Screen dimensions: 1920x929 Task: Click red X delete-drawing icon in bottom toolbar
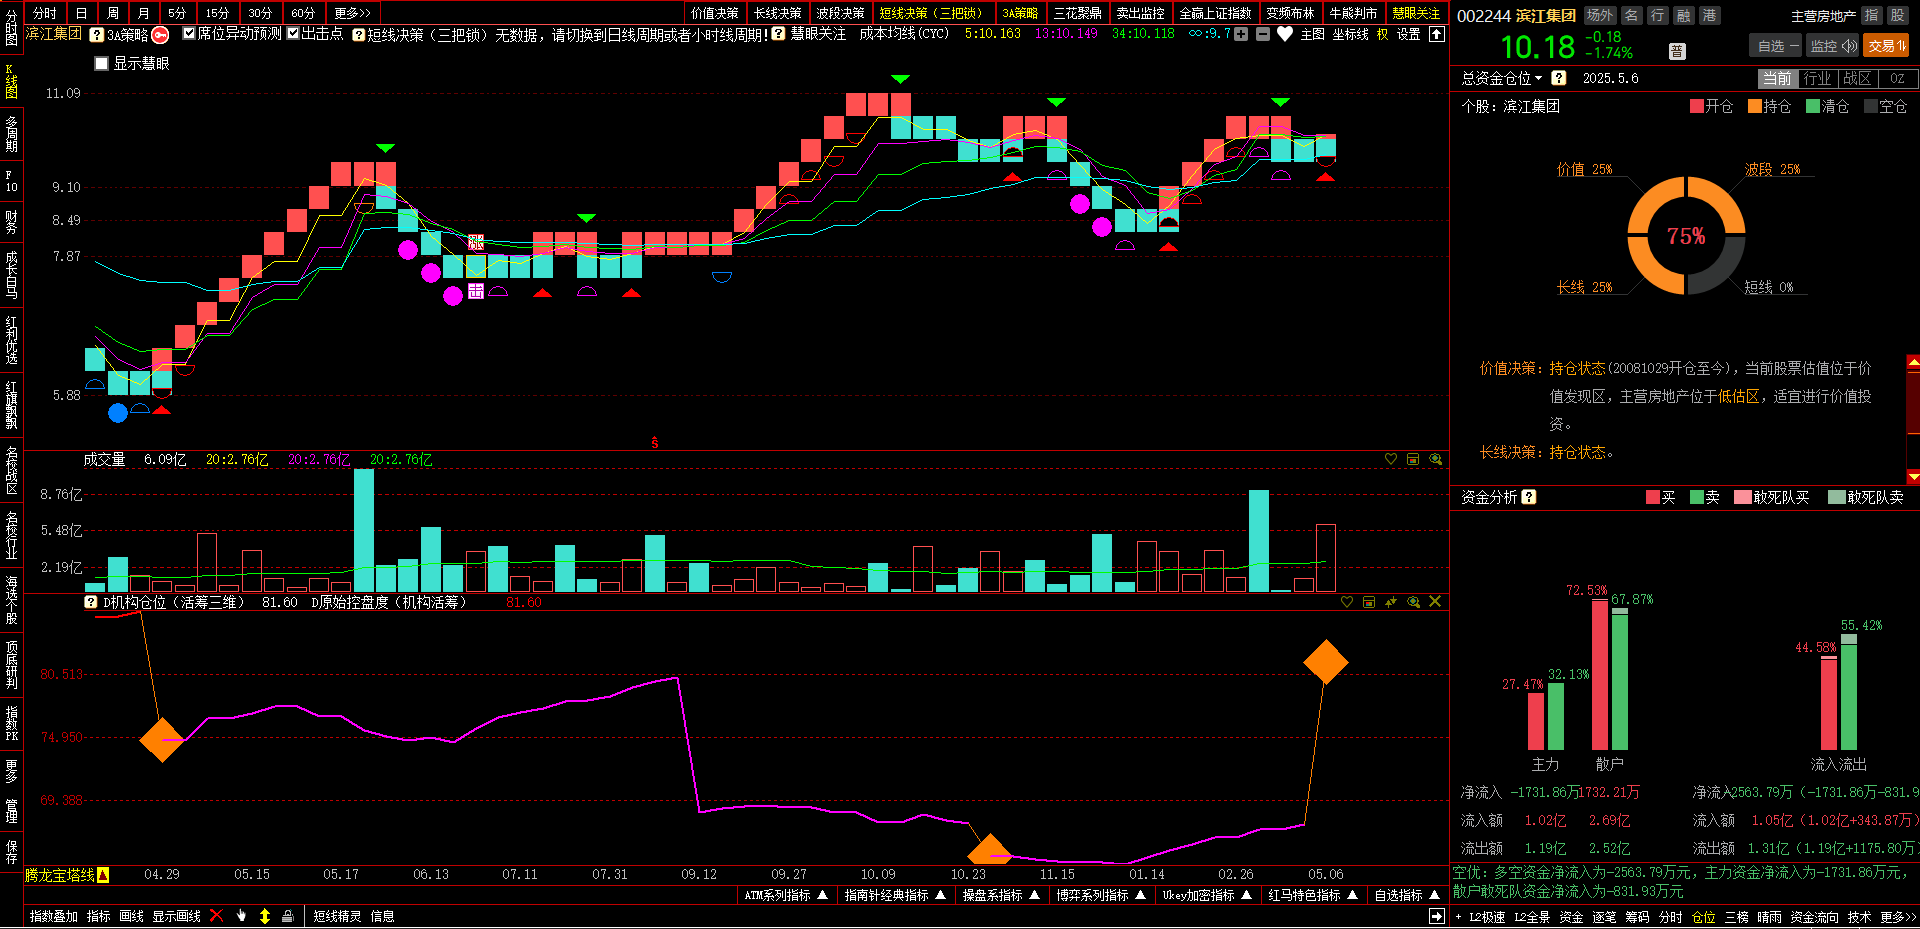click(216, 916)
